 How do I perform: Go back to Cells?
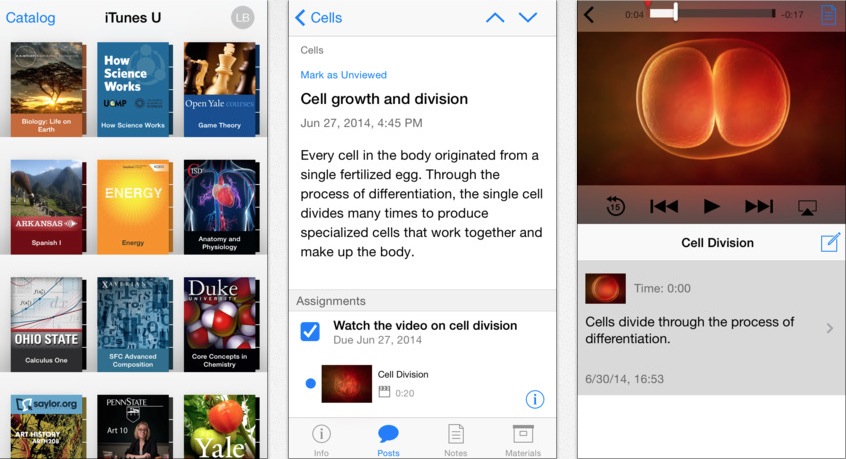point(319,18)
